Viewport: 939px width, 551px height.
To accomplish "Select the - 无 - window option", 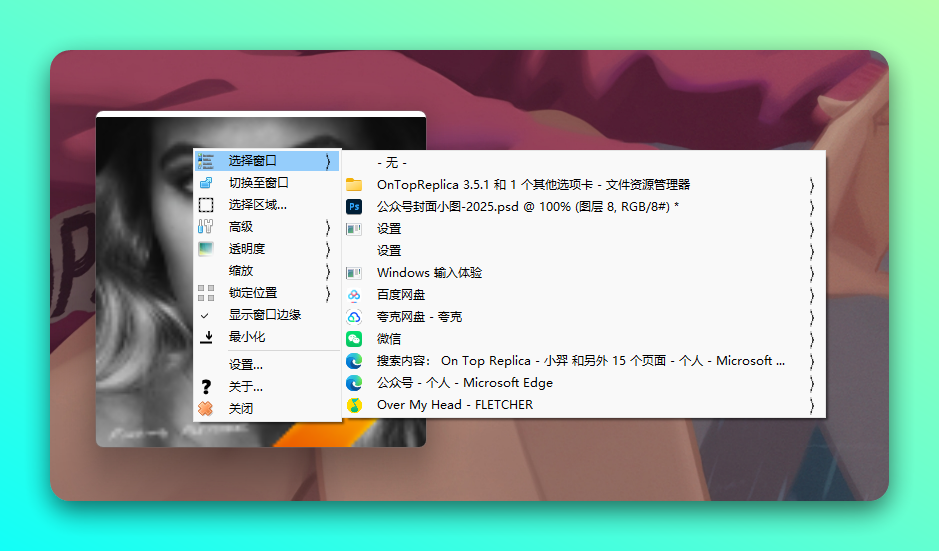I will [x=583, y=162].
